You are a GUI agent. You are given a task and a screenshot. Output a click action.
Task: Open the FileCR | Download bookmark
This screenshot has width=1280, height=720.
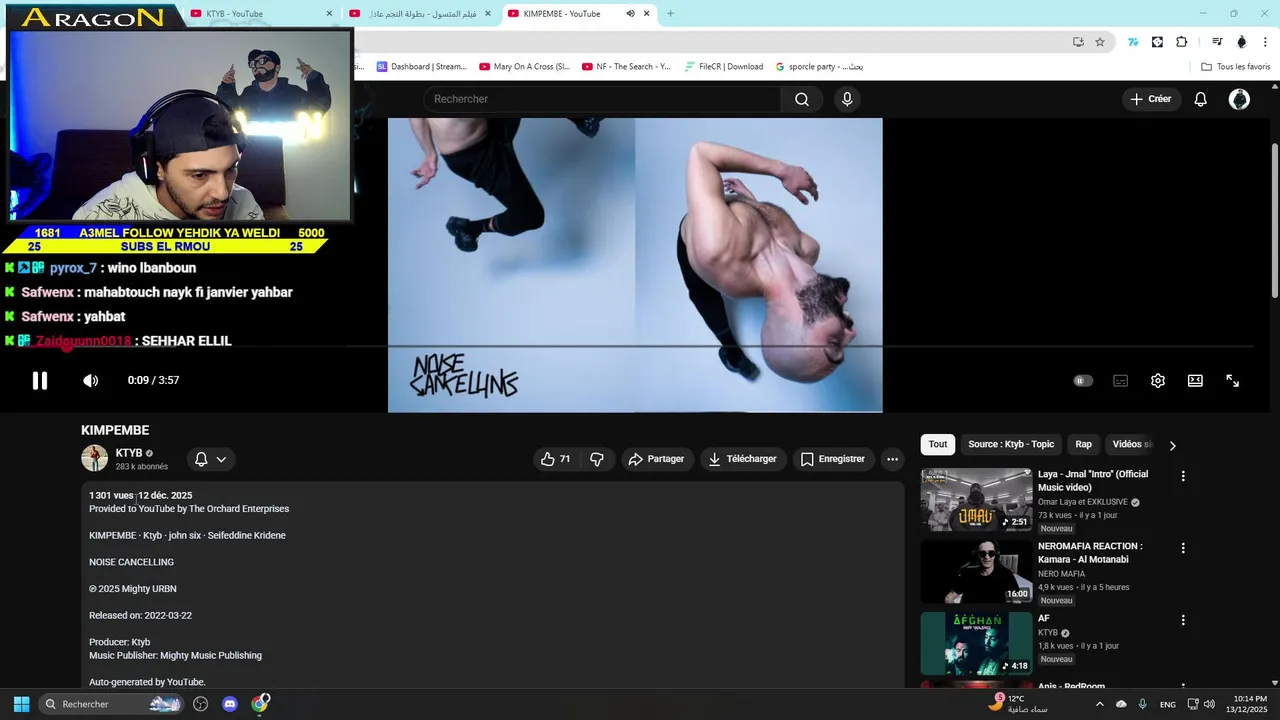(724, 67)
